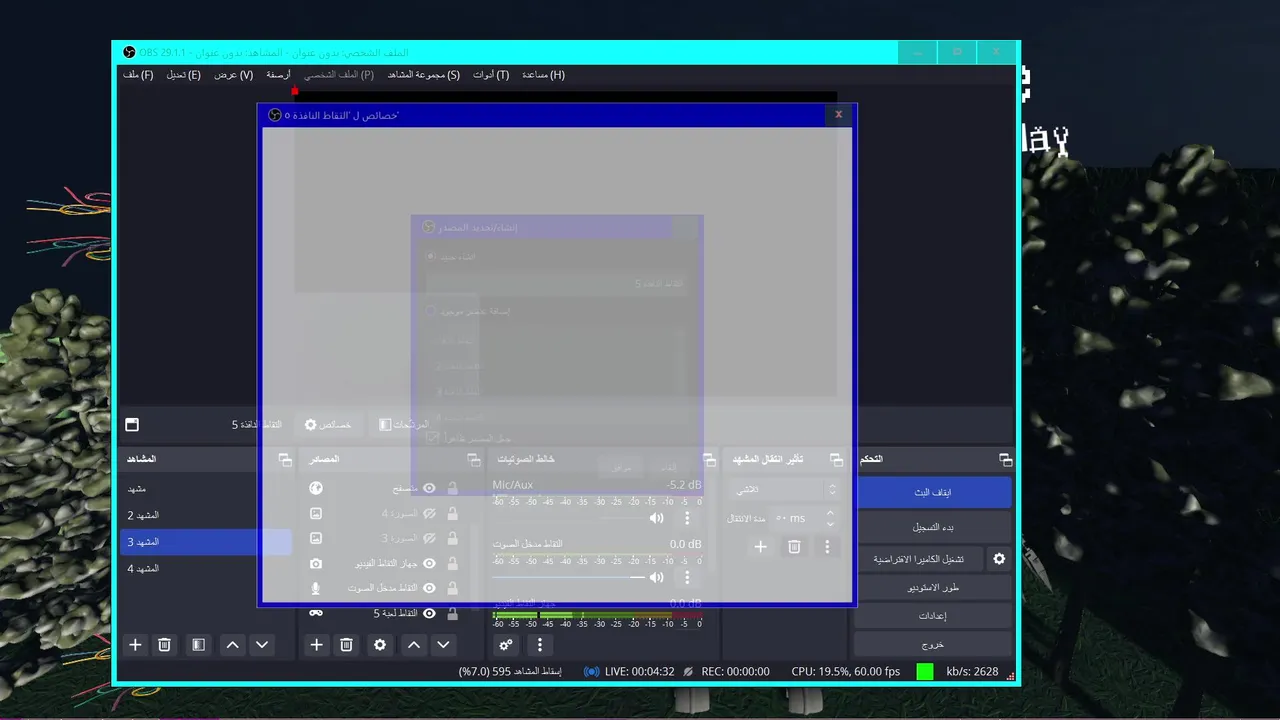Open Settings button (إعدادات)
Viewport: 1280px width, 720px height.
click(x=934, y=615)
